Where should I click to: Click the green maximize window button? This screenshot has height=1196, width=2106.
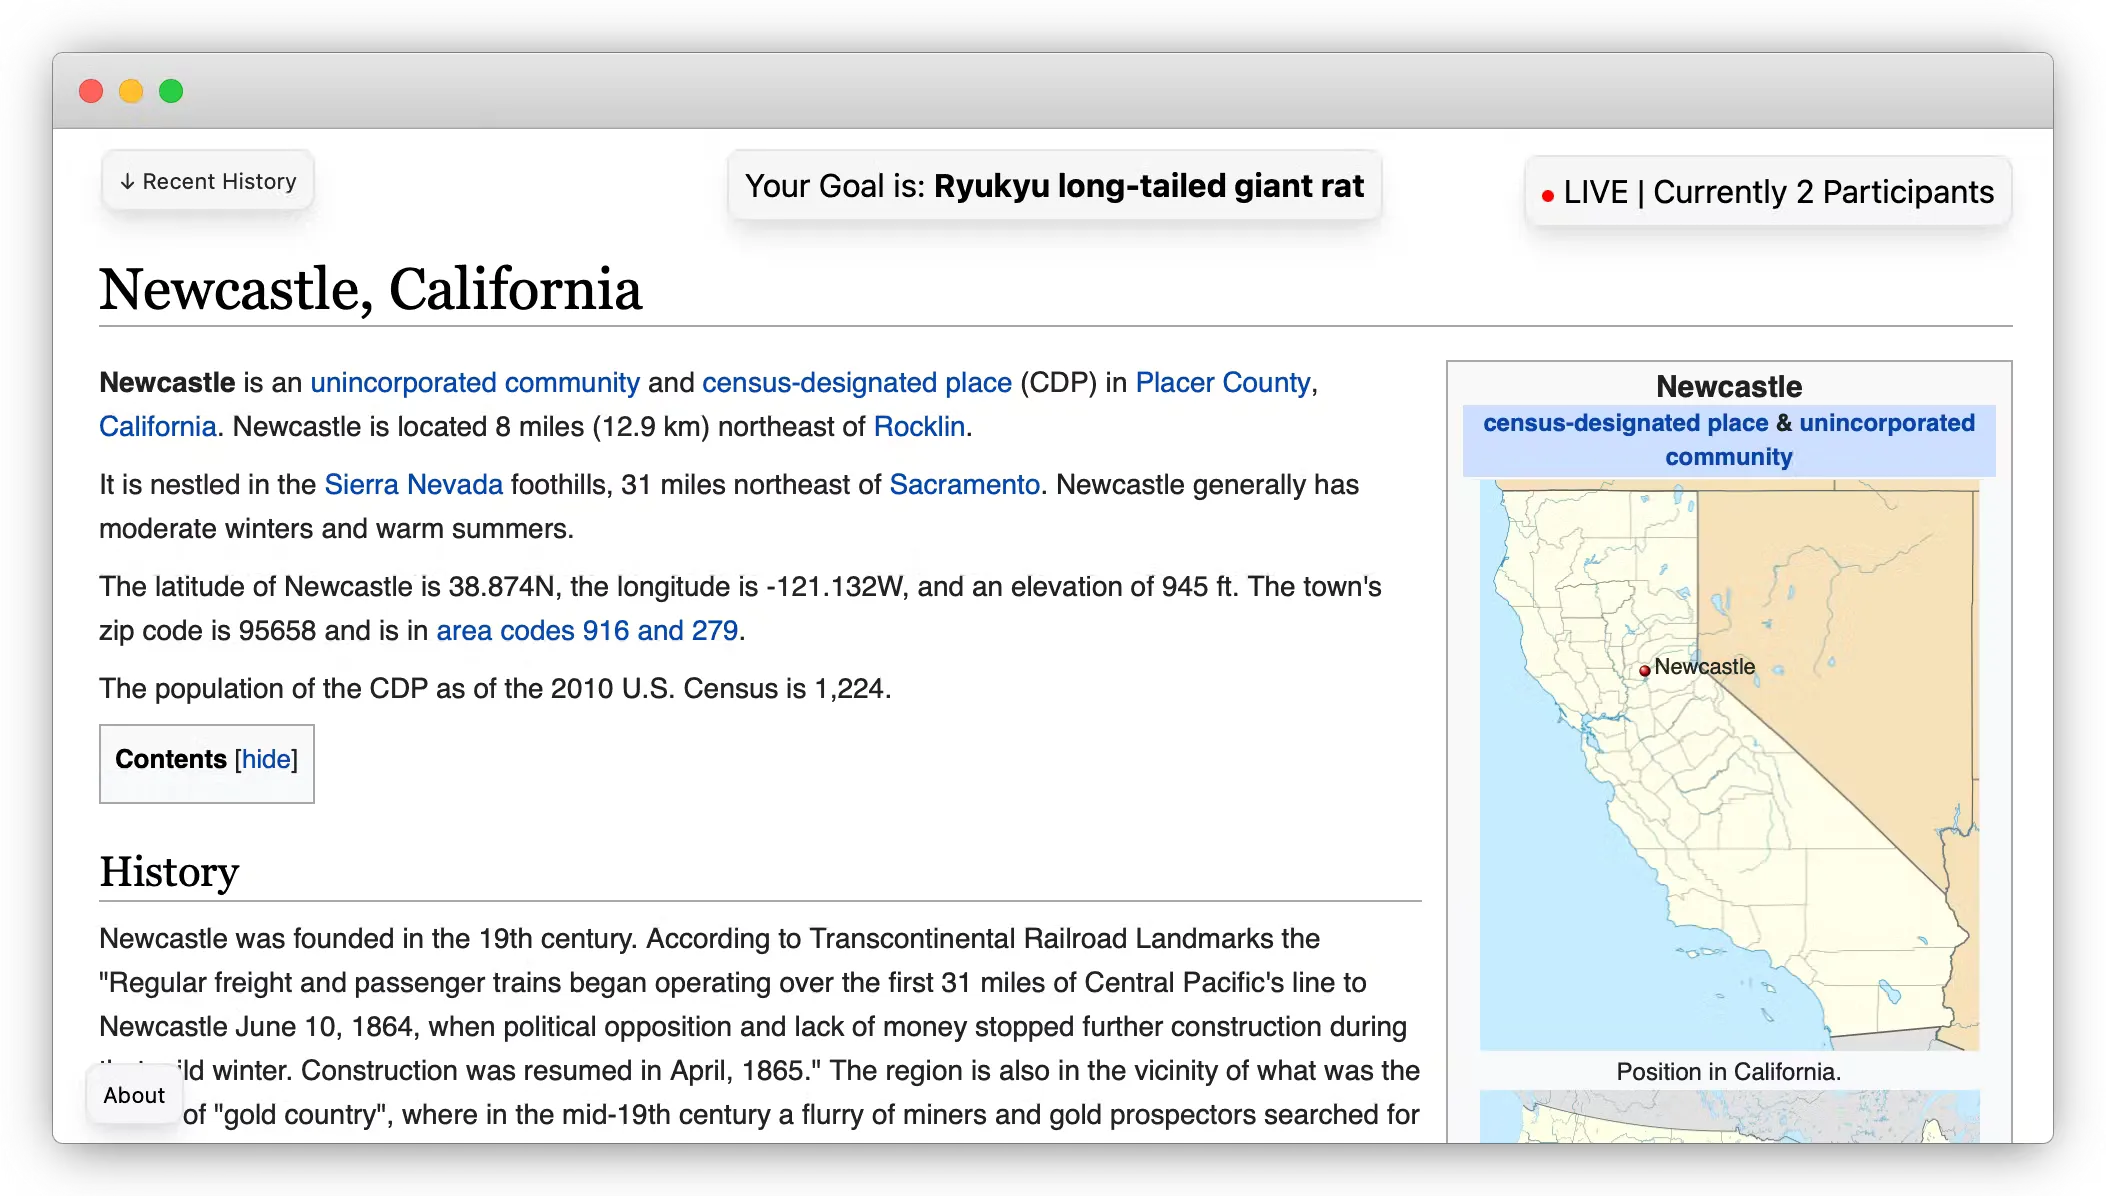(171, 91)
